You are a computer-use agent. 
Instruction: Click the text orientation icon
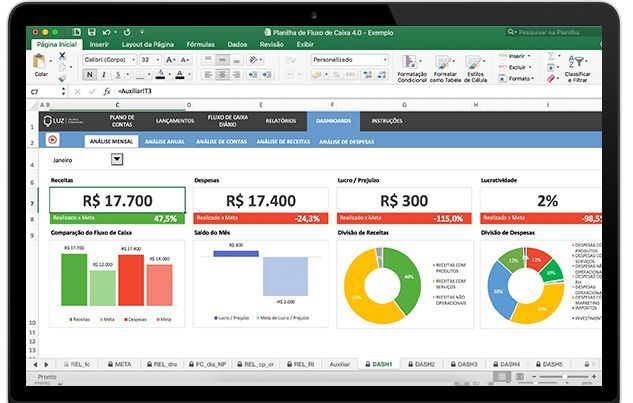tap(254, 60)
